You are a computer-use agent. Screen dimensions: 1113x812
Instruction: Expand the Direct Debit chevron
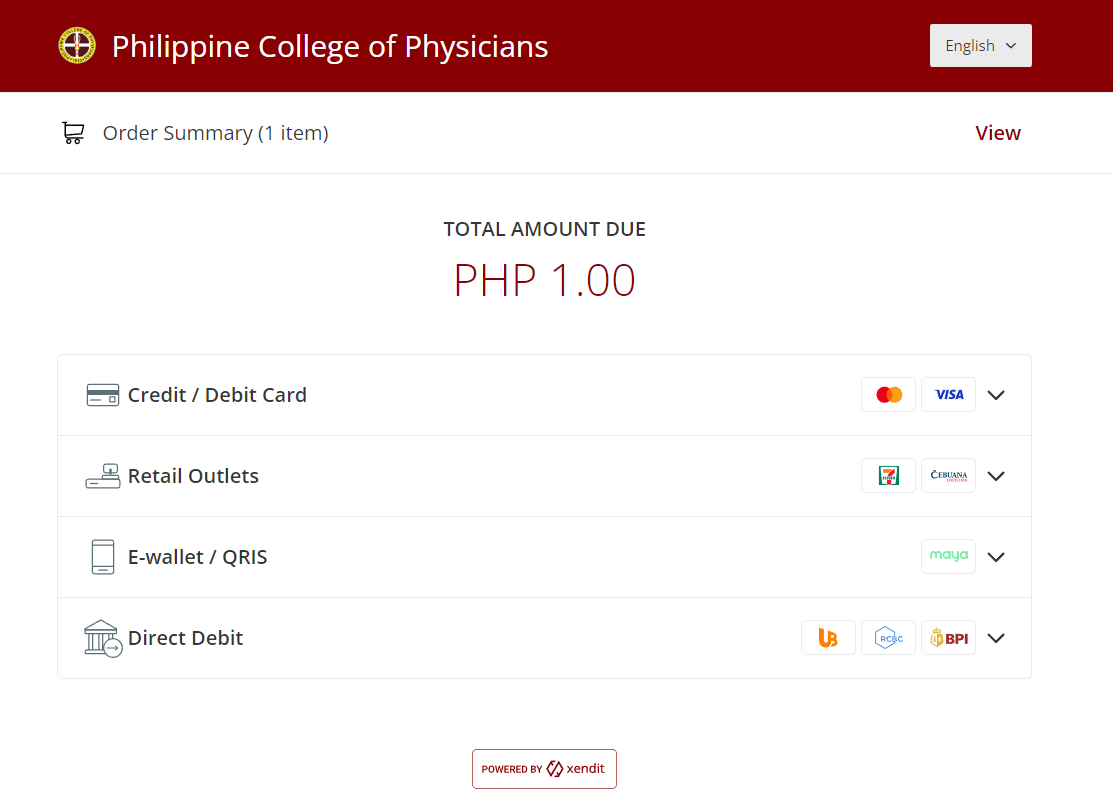point(996,638)
